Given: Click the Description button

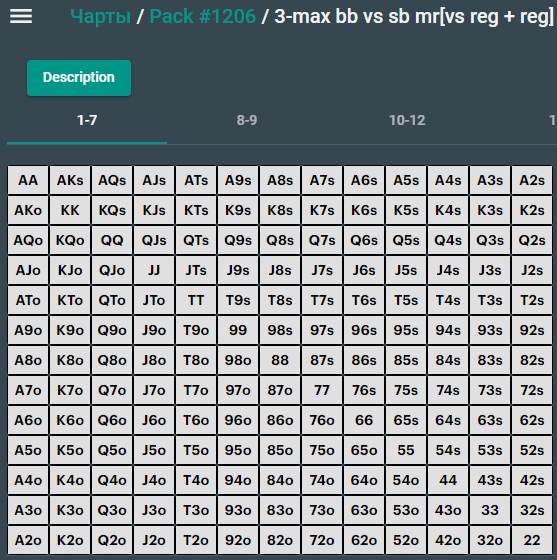Looking at the screenshot, I should click(79, 78).
